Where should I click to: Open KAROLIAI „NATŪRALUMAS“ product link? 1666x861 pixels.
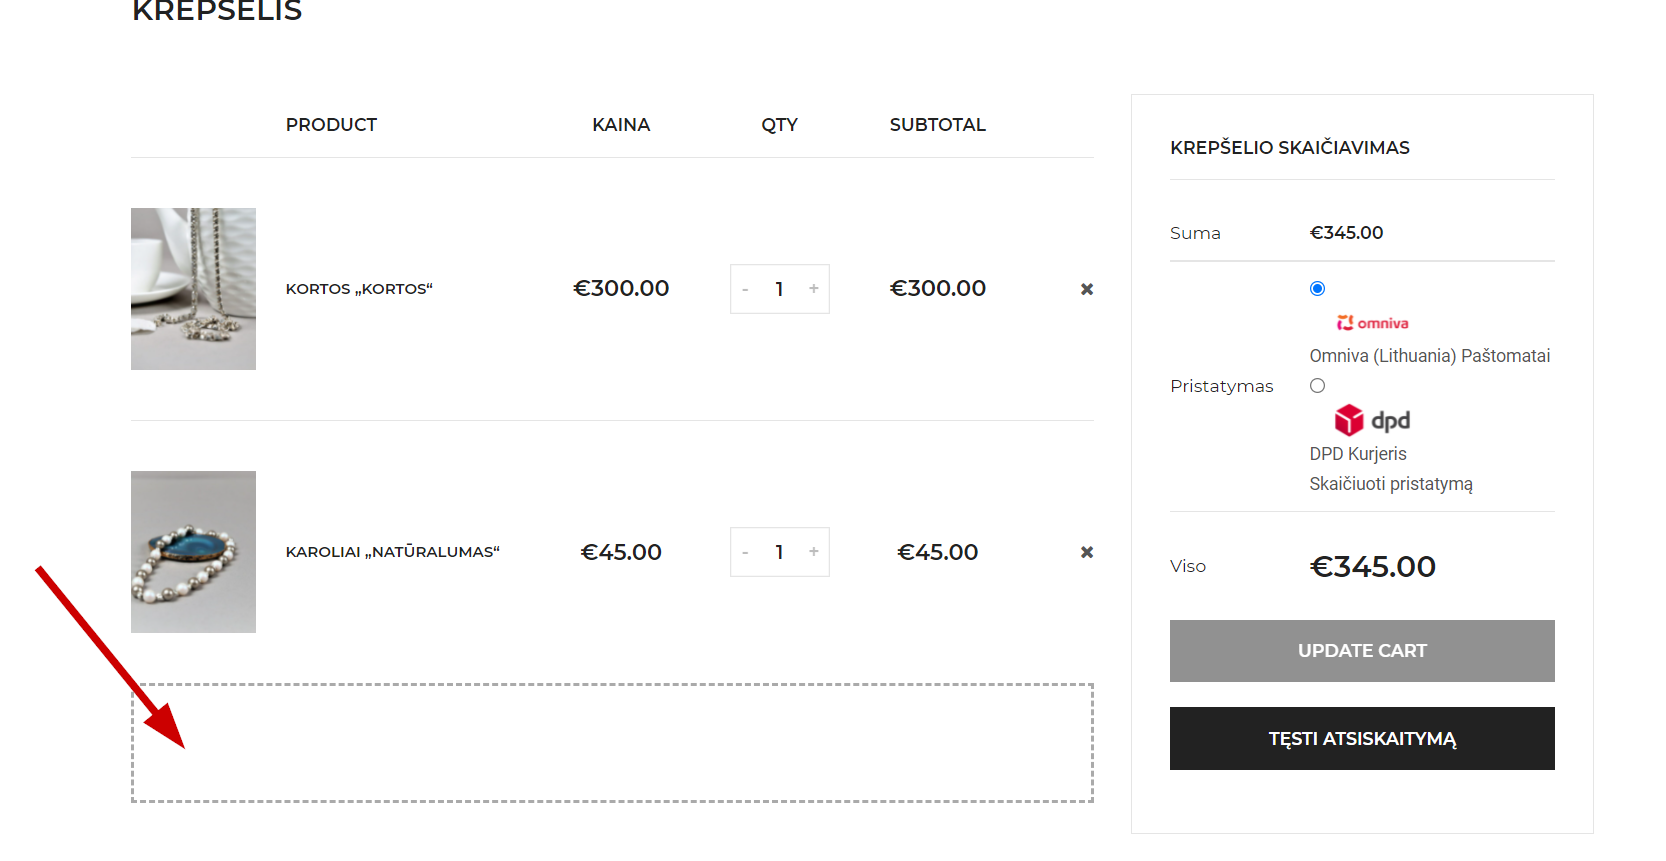tap(393, 552)
